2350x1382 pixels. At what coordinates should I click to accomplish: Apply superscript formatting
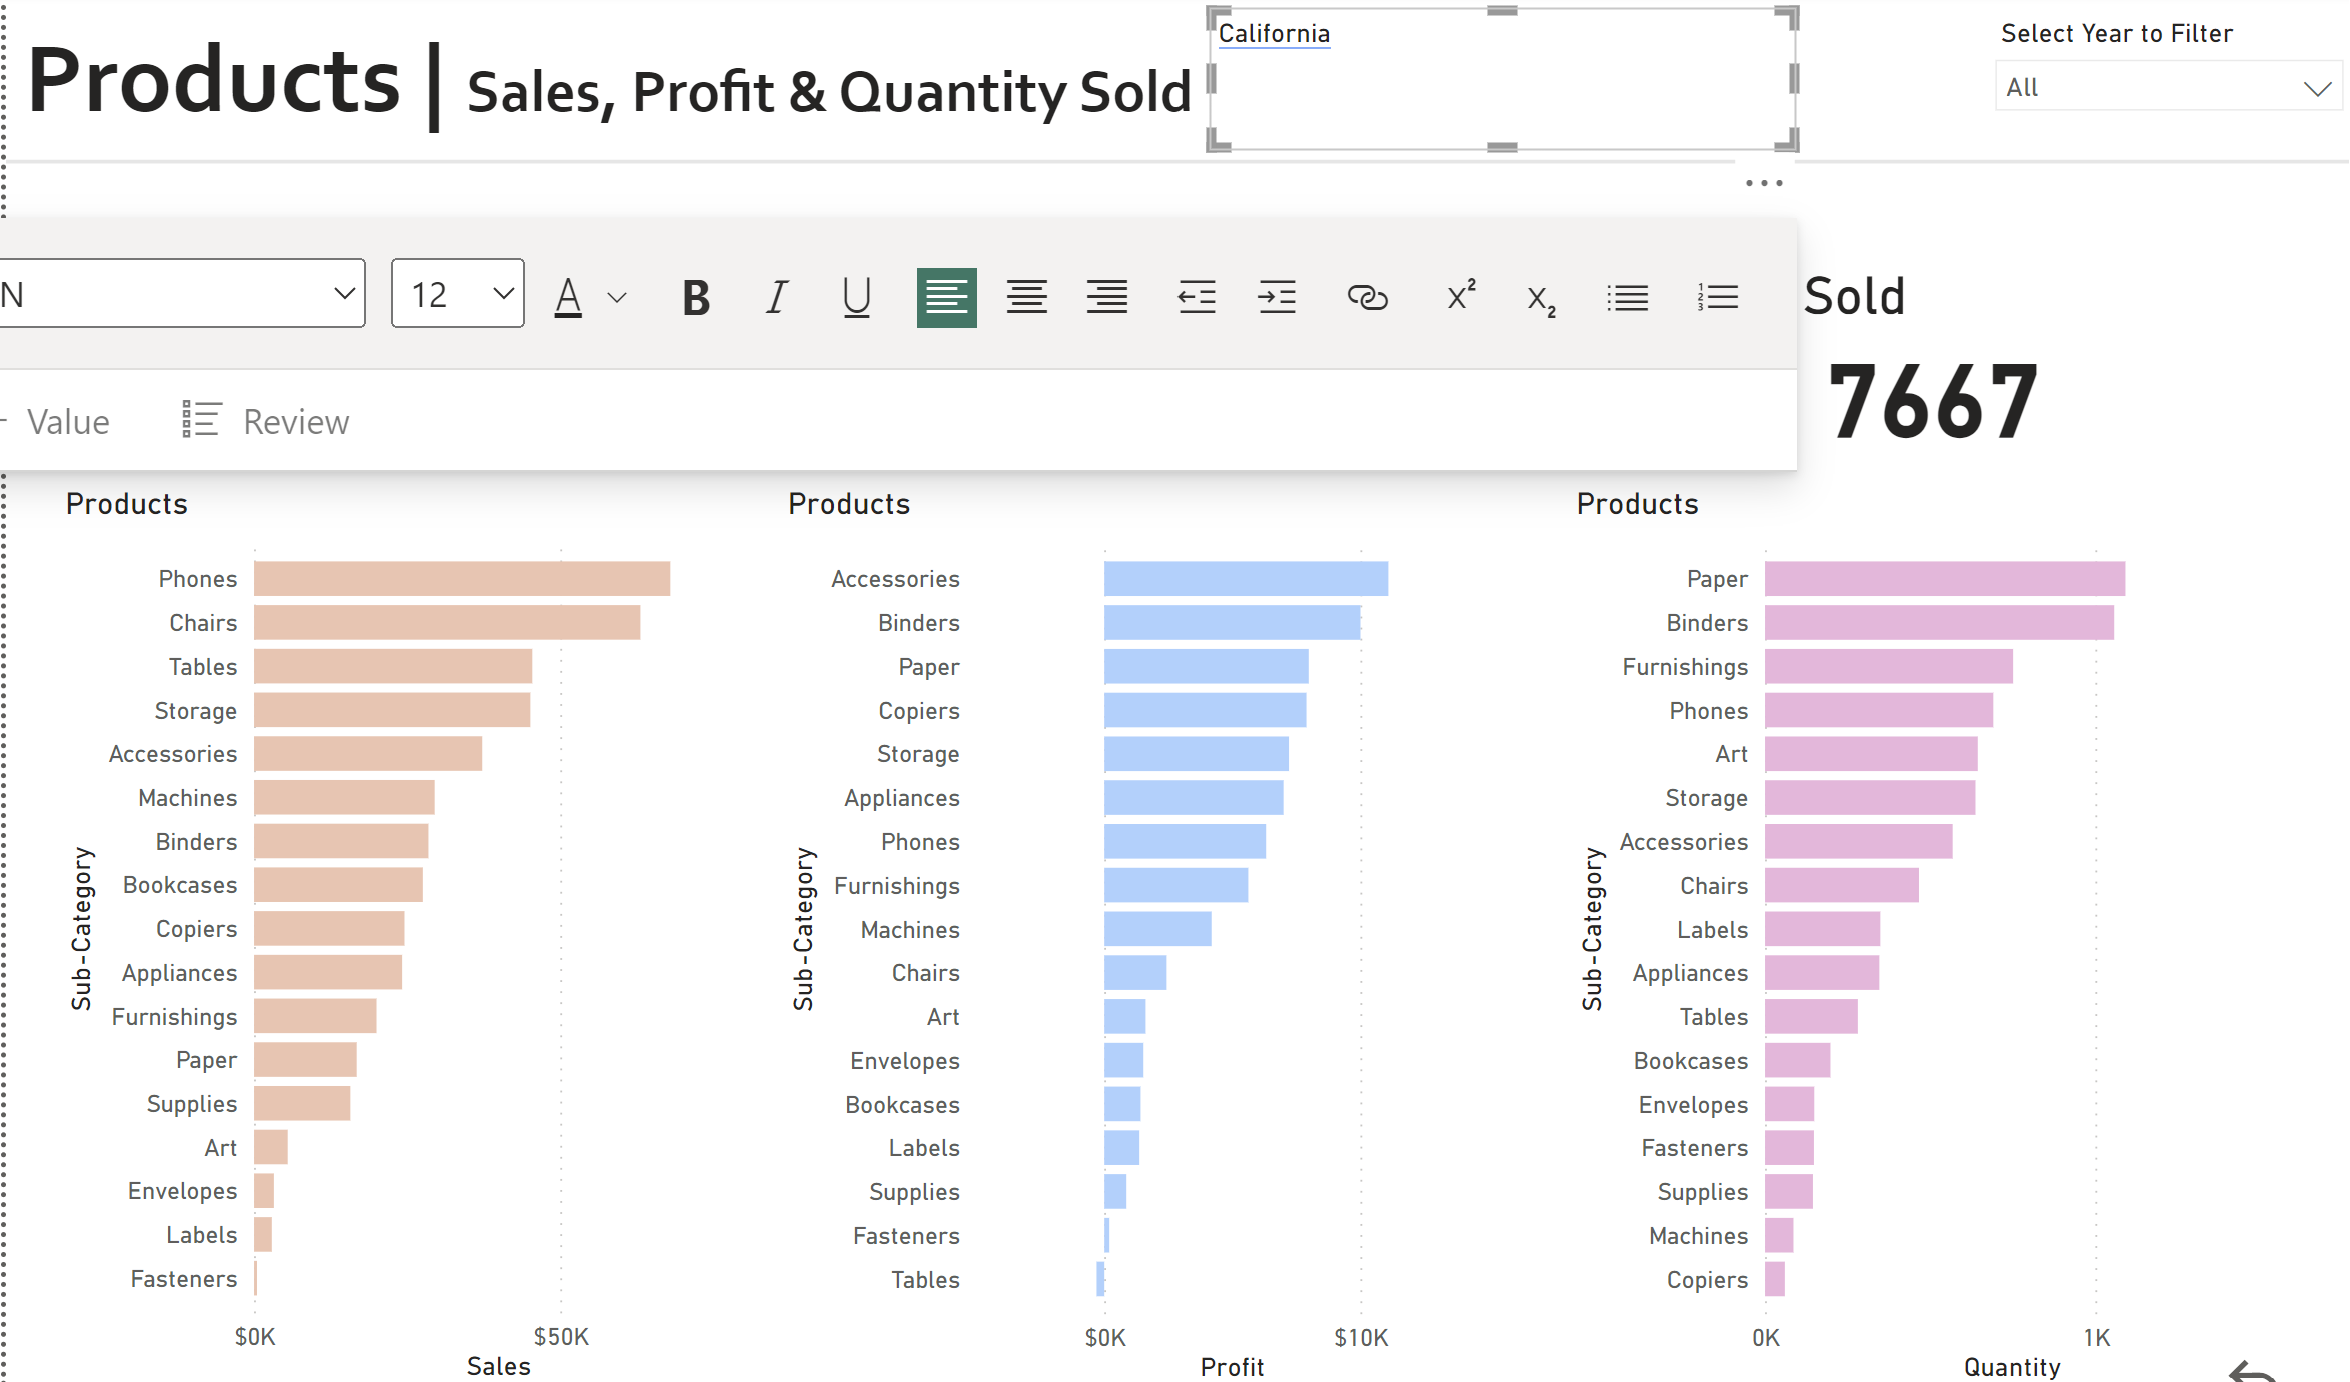[x=1461, y=295]
